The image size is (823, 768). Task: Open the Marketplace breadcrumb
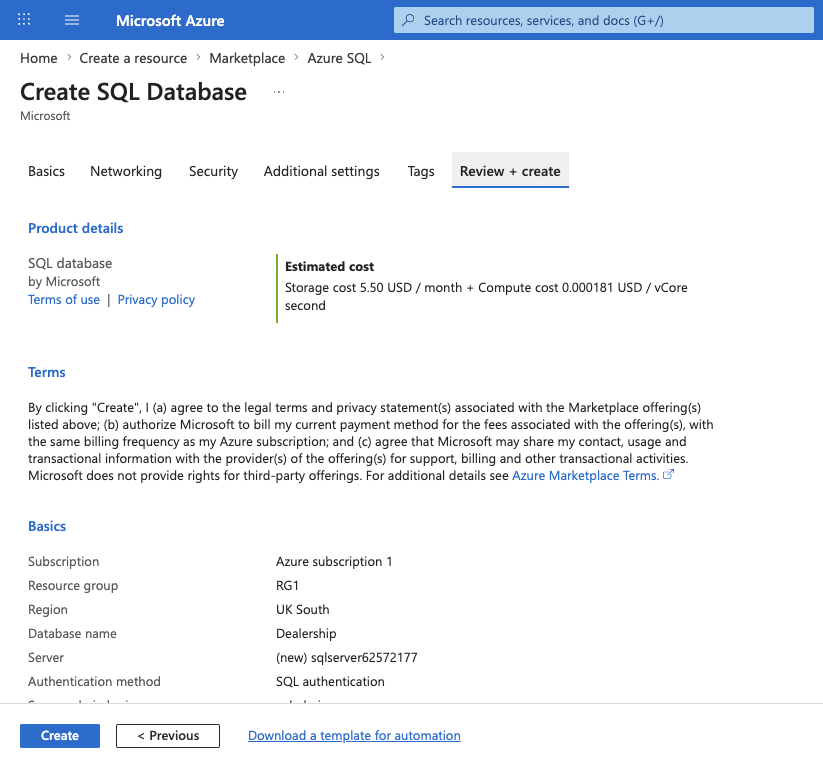[247, 58]
